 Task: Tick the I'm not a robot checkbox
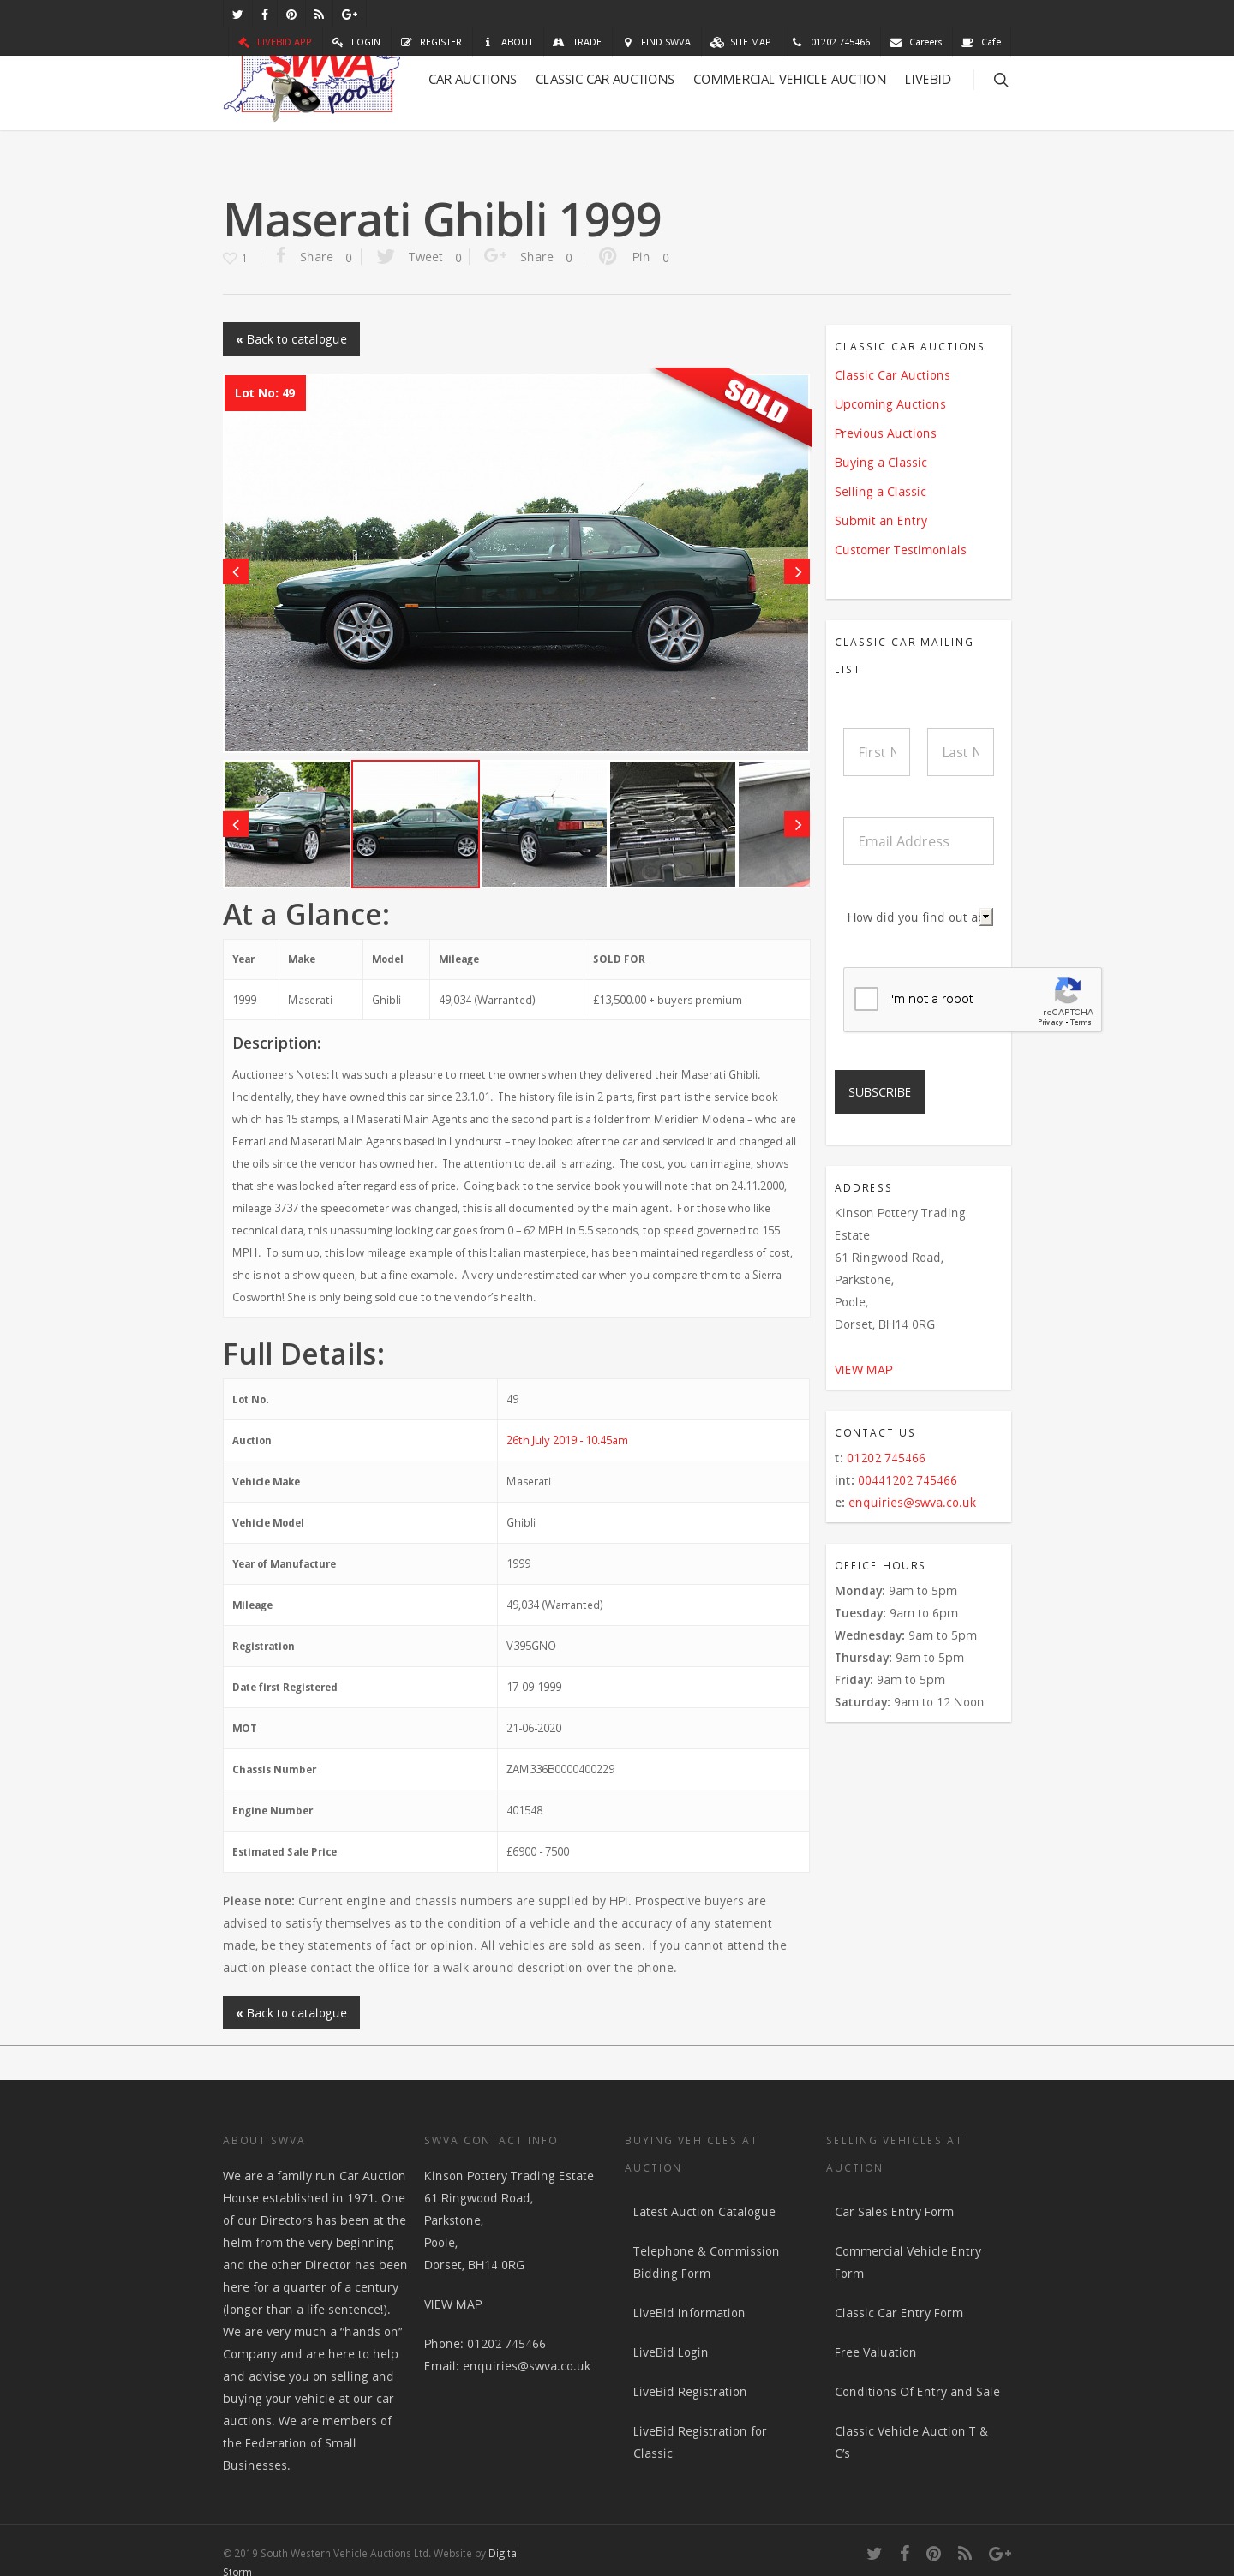(x=866, y=999)
